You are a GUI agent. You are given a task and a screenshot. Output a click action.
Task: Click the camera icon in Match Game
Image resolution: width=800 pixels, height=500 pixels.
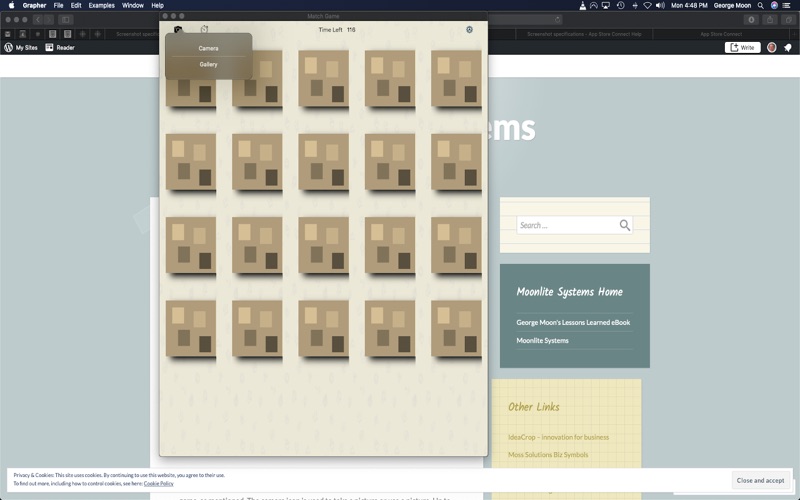178,30
